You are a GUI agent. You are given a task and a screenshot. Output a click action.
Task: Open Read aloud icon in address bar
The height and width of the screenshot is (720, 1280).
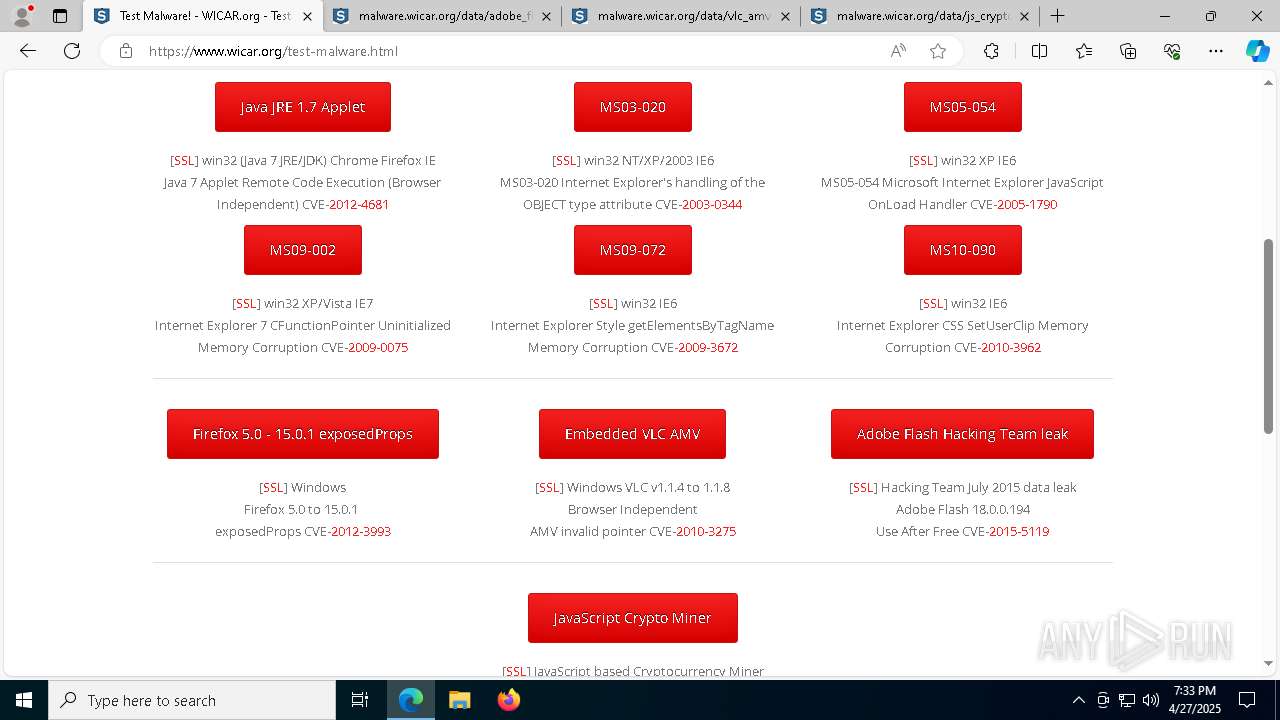pos(898,51)
